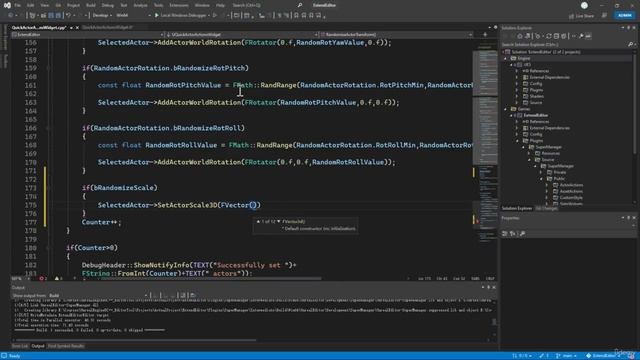Image resolution: width=640 pixels, height=360 pixels.
Task: Toggle auto-hide pin on Solution Explorer panel
Action: (x=629, y=28)
